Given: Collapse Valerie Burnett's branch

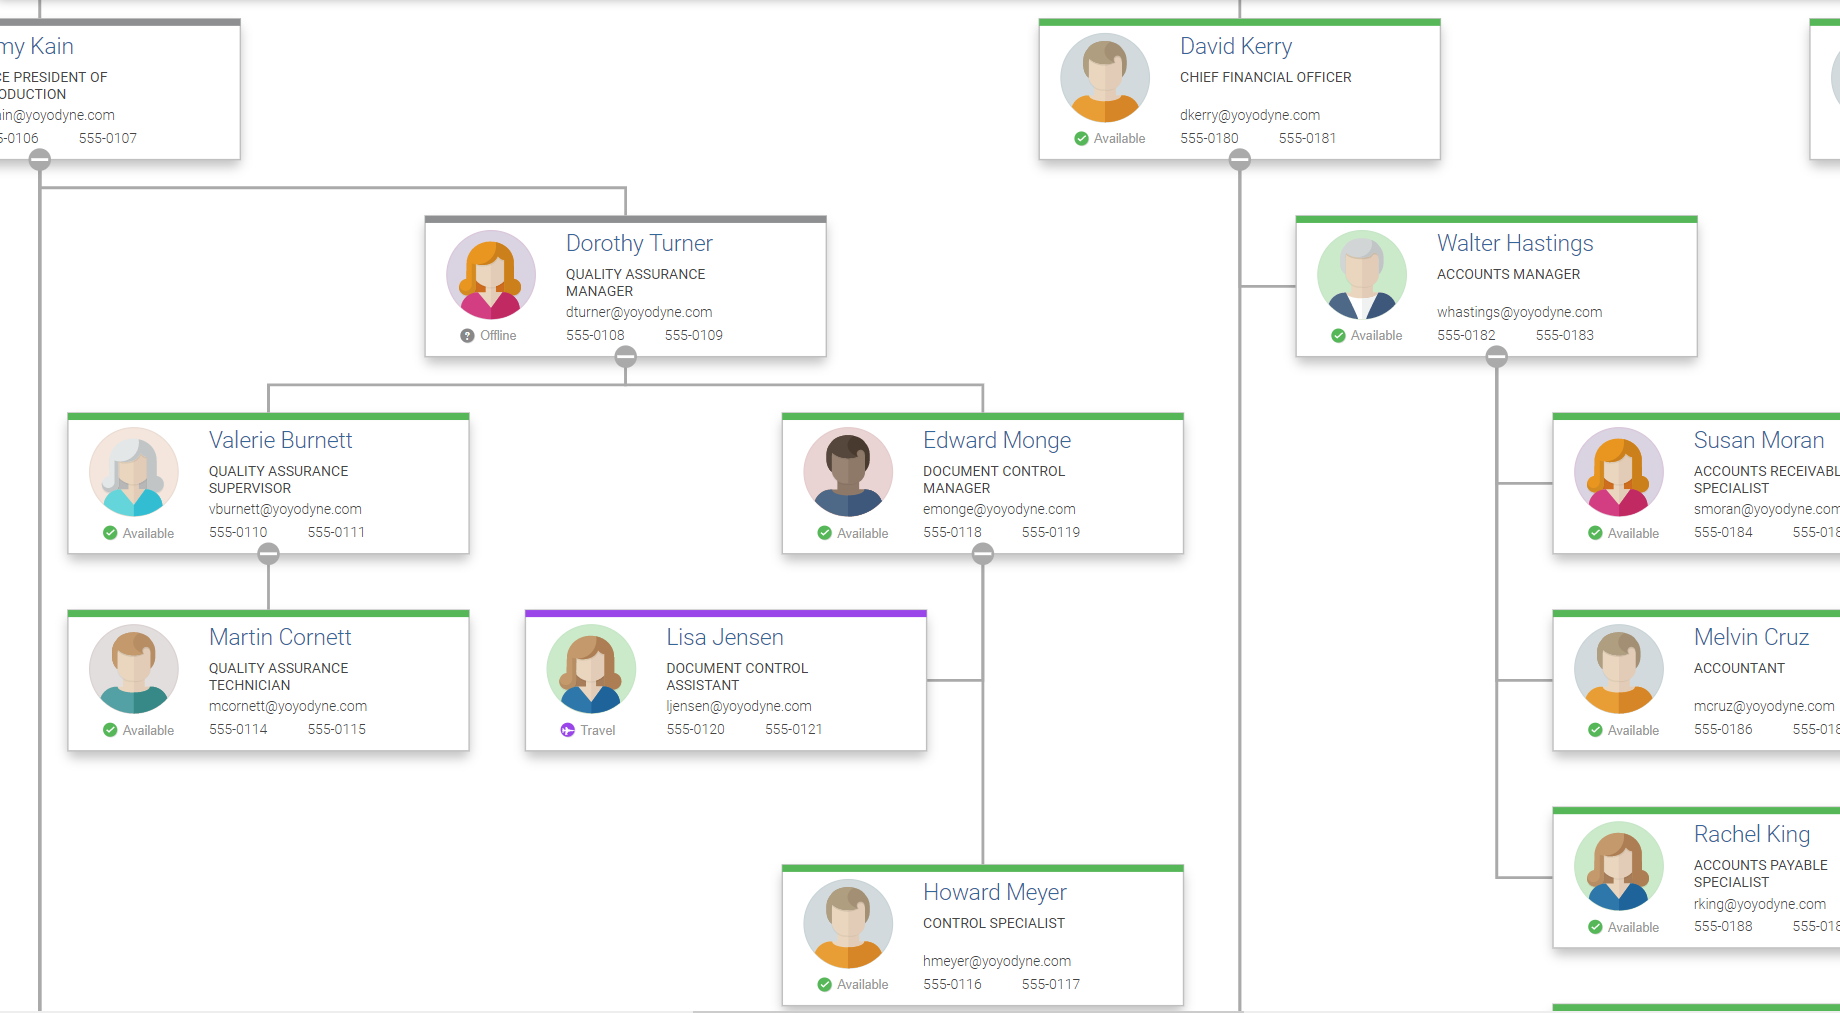Looking at the screenshot, I should [x=269, y=554].
